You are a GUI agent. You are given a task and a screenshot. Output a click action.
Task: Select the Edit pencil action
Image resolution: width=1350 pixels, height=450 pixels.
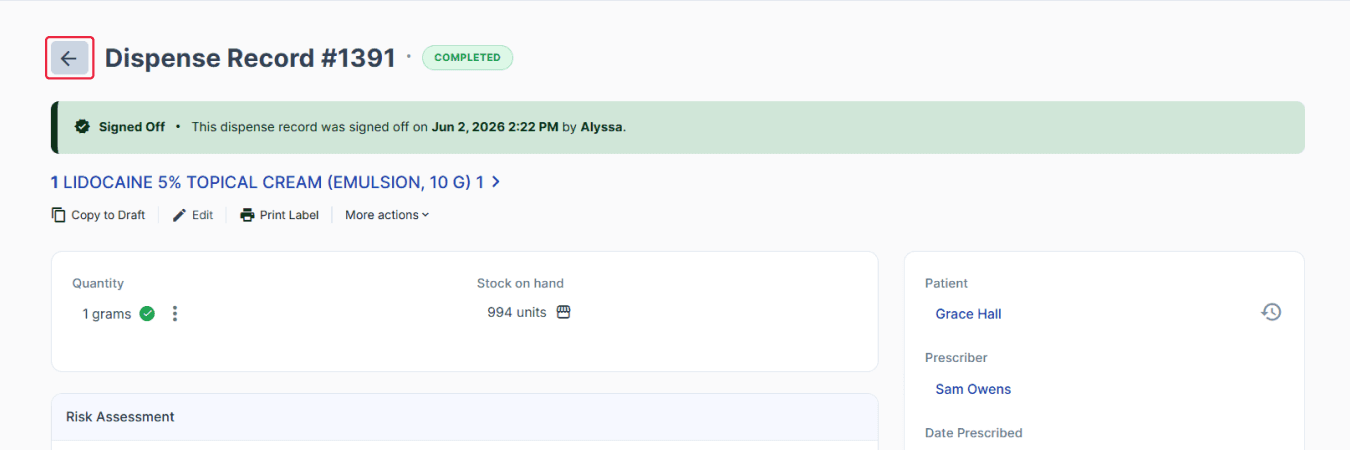click(180, 215)
